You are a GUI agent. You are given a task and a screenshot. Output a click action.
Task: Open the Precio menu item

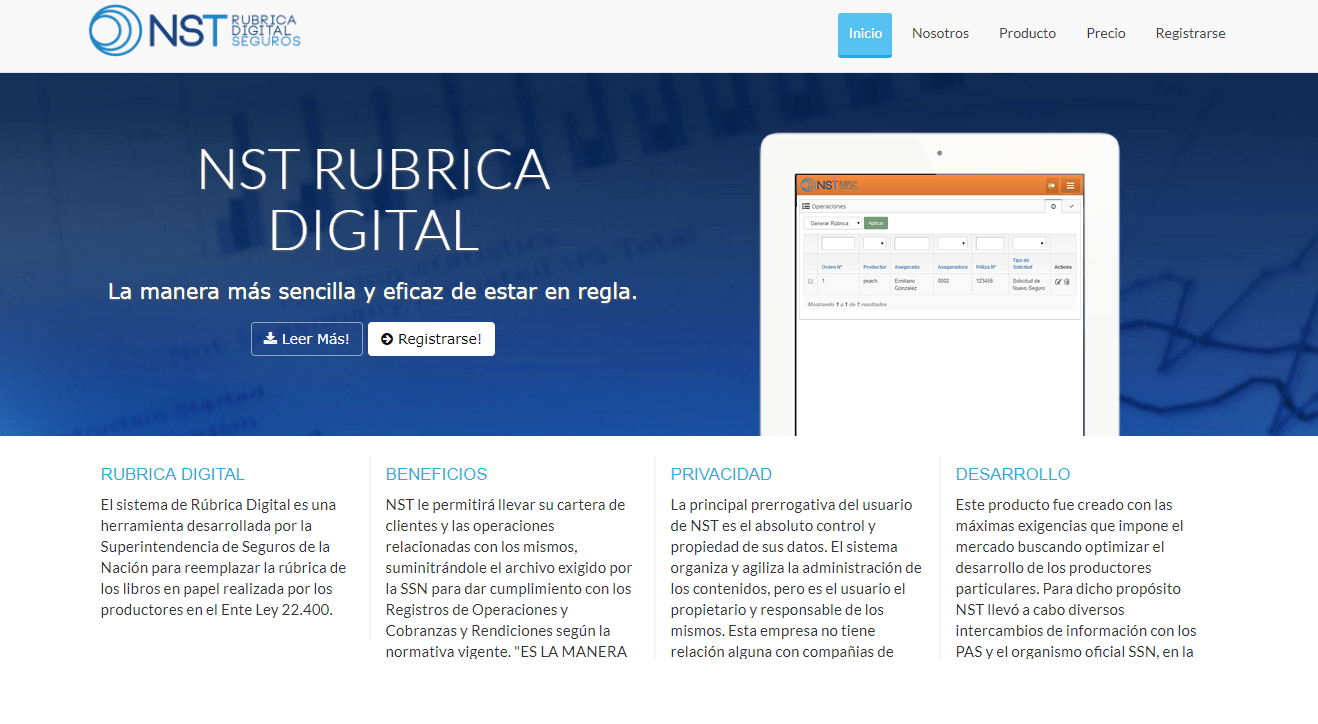pos(1106,34)
